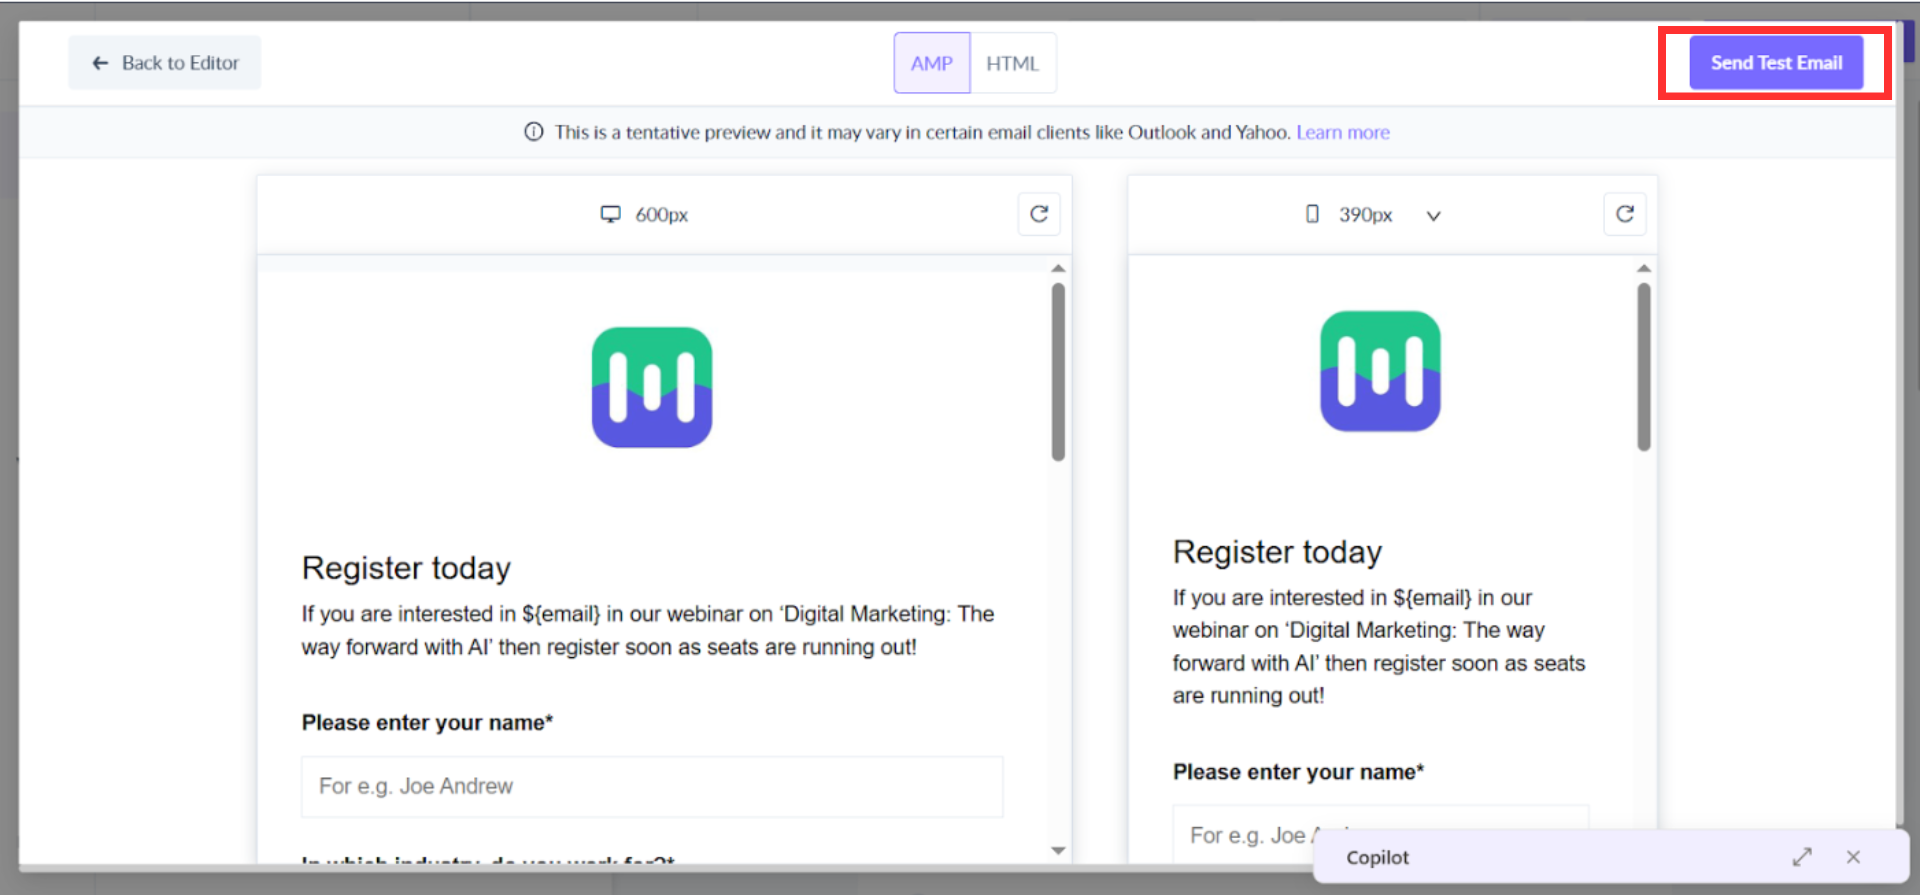The image size is (1920, 895).
Task: Click the logo image in desktop preview
Action: coord(652,387)
